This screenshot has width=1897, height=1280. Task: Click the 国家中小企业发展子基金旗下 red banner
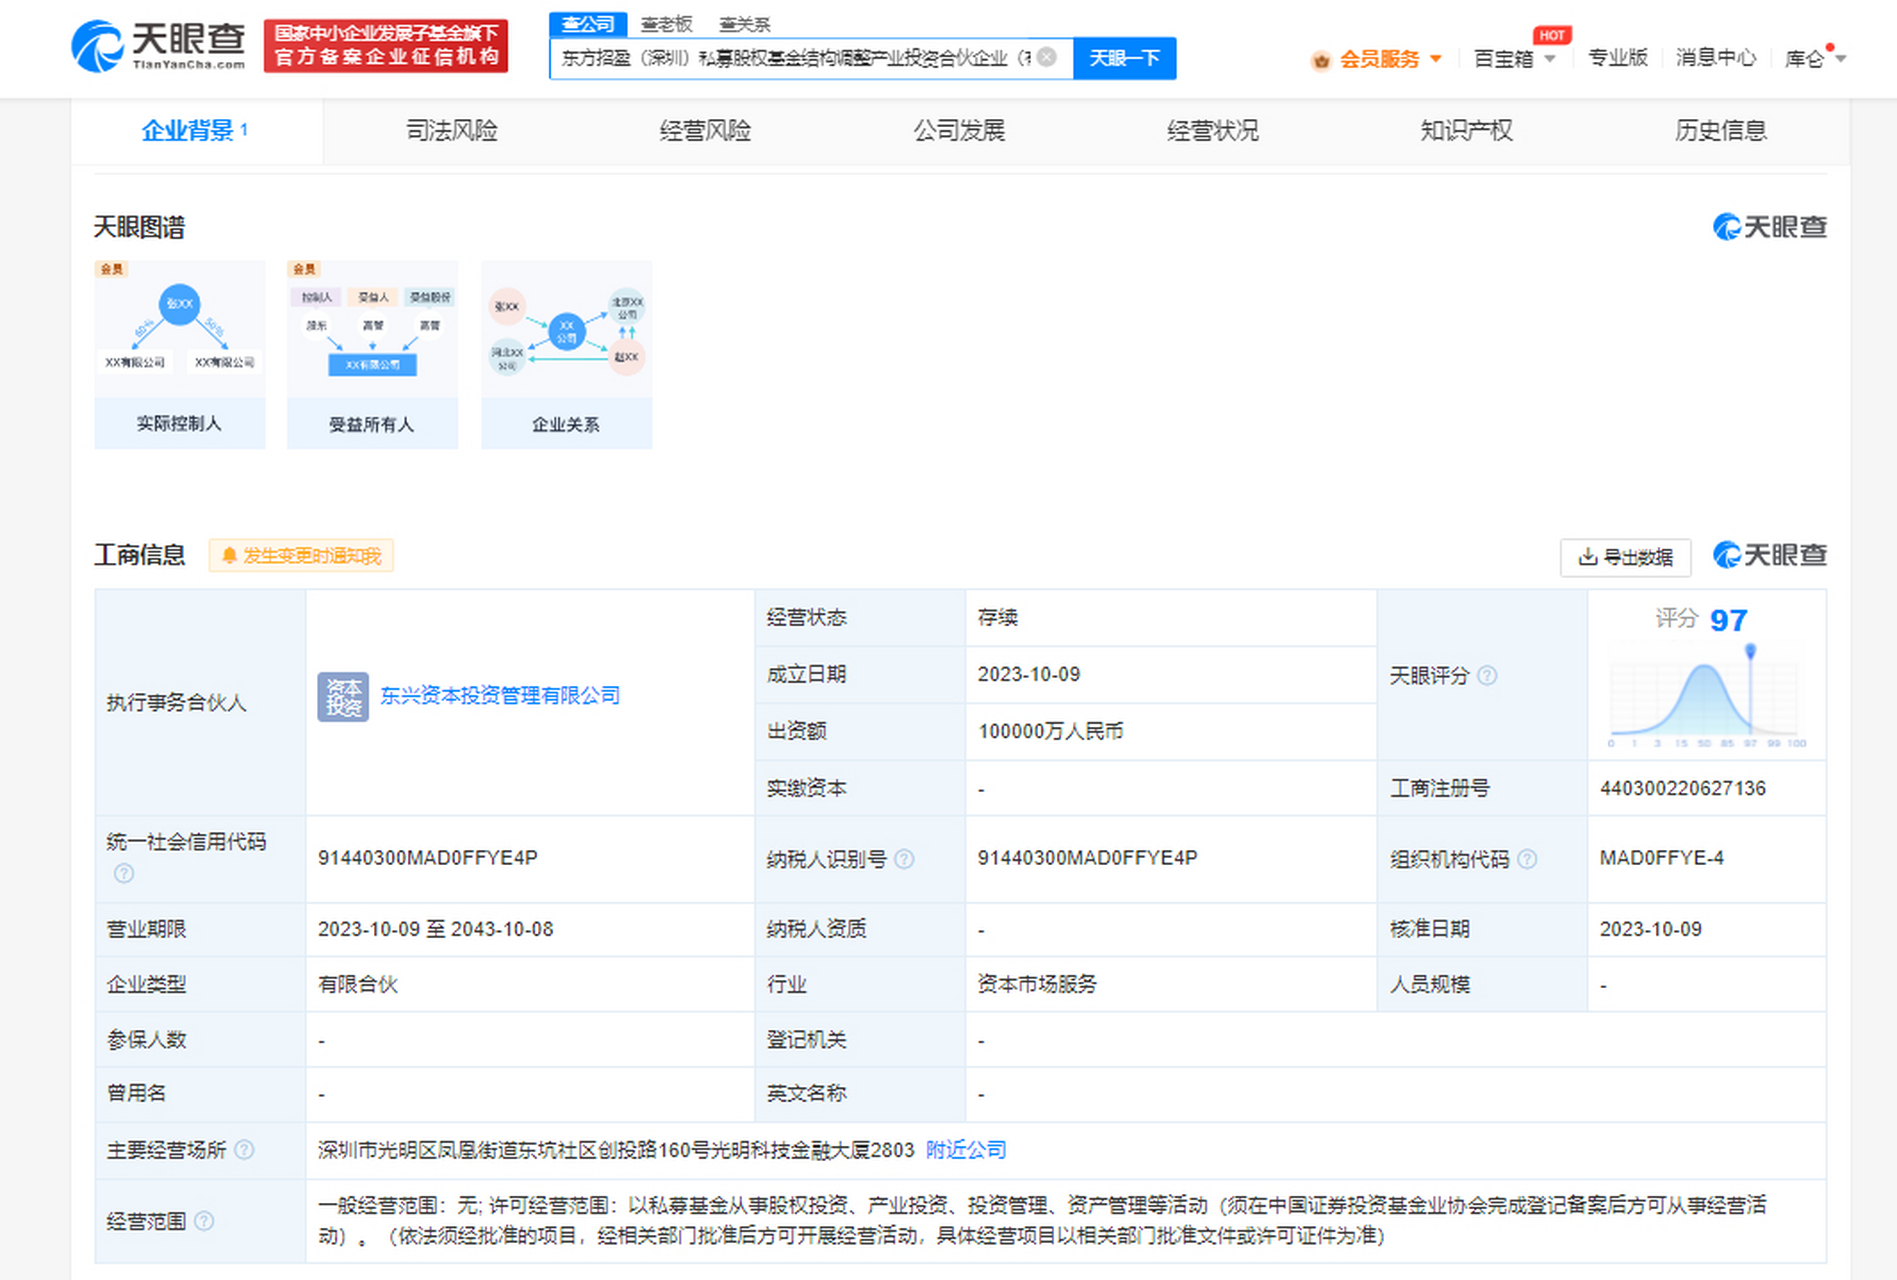[386, 46]
